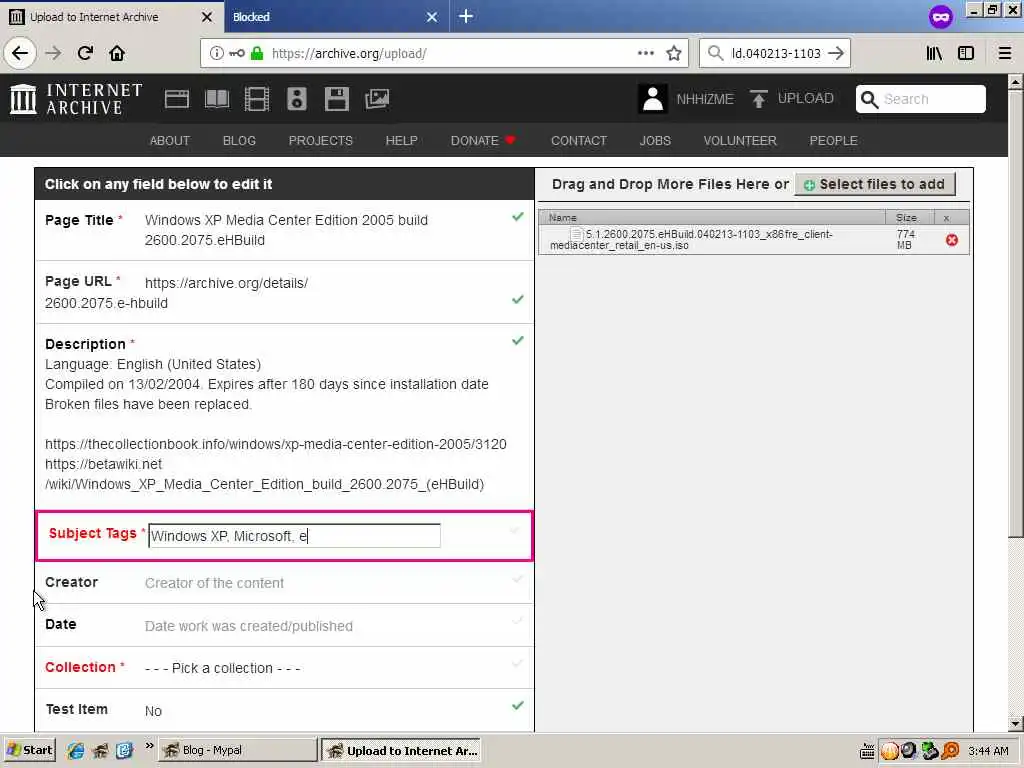Switch to Blog - Mypal taskbar window
Viewport: 1024px width, 768px height.
click(x=237, y=750)
